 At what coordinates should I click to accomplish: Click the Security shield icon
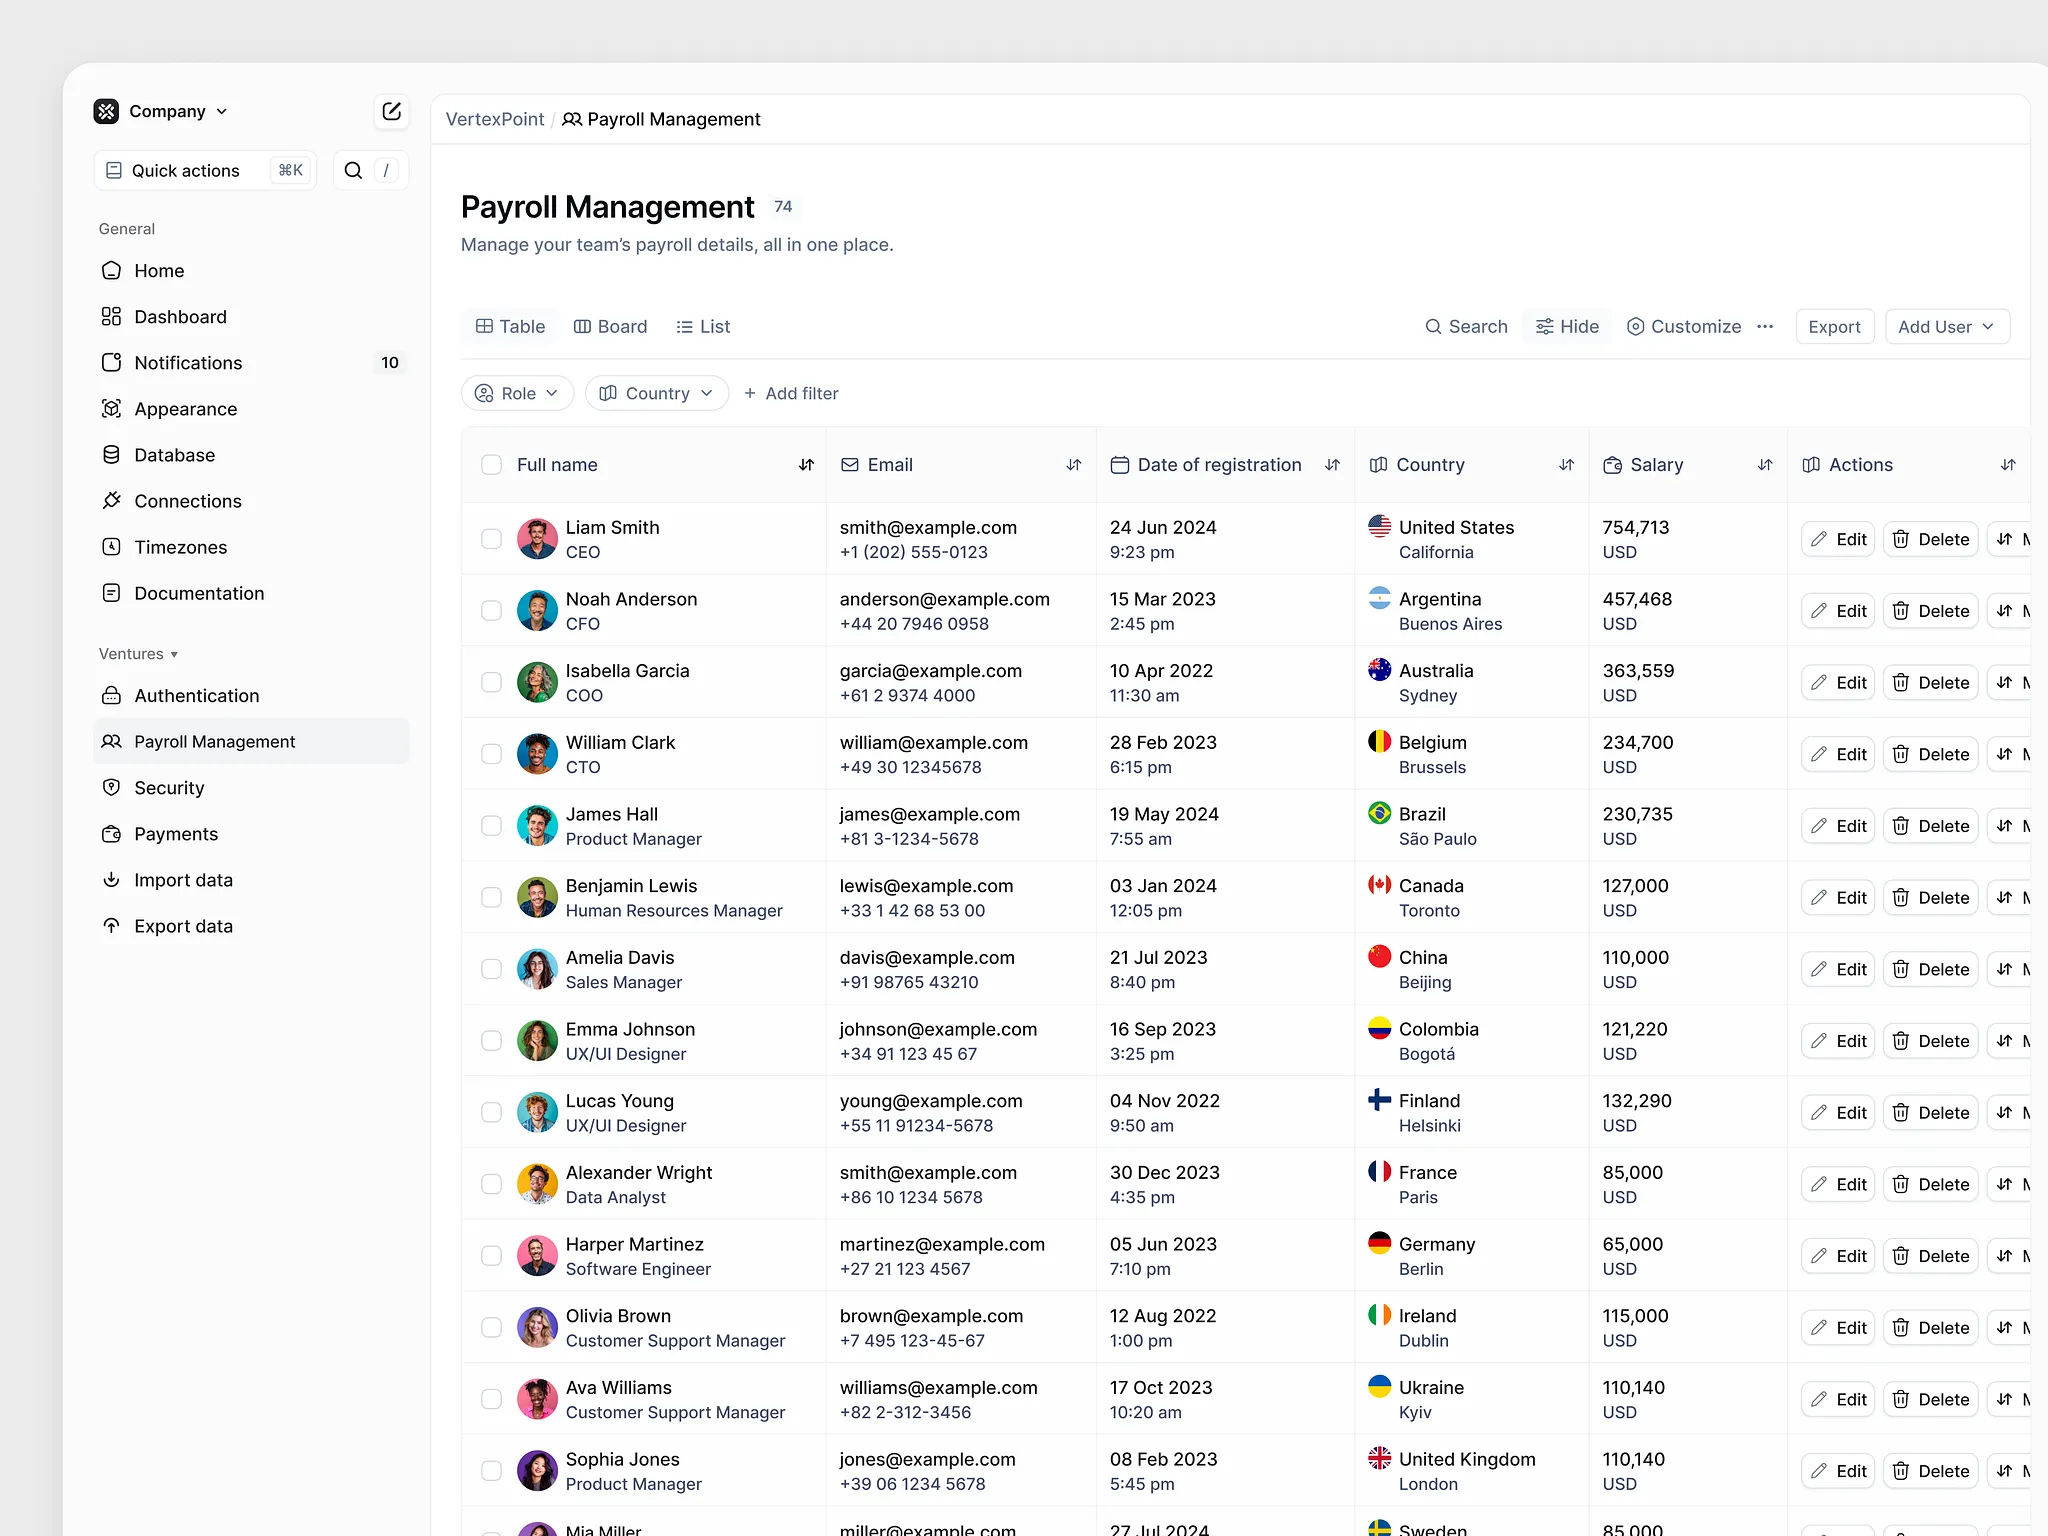tap(112, 788)
